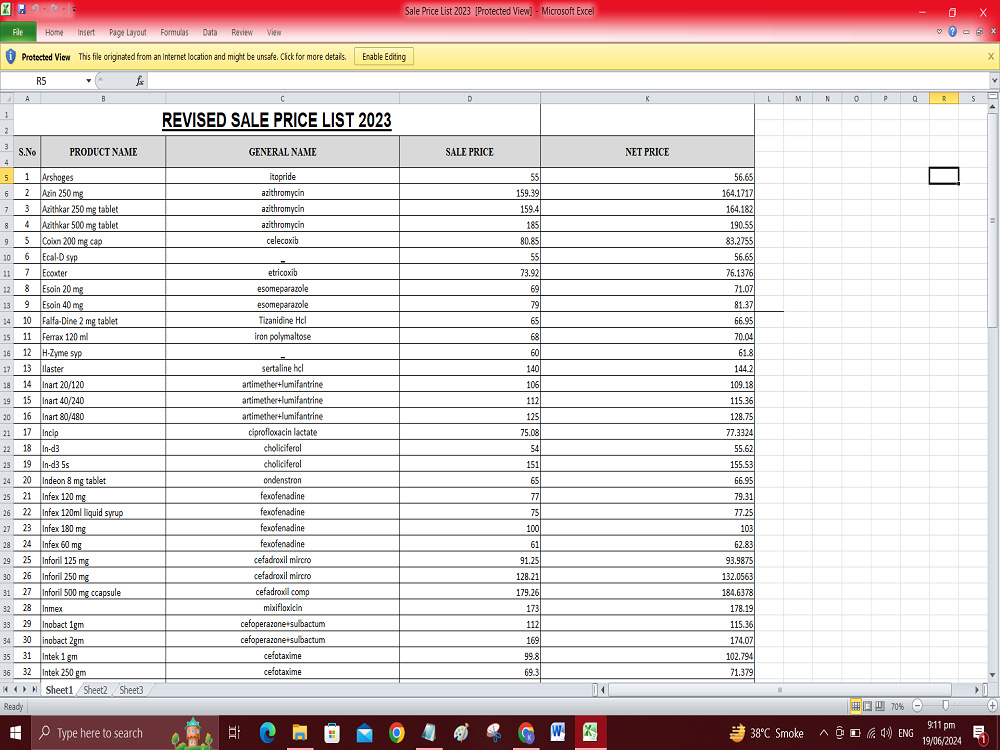Image resolution: width=1000 pixels, height=750 pixels.
Task: Click the Save icon in Quick Access toolbar
Action: tap(22, 10)
